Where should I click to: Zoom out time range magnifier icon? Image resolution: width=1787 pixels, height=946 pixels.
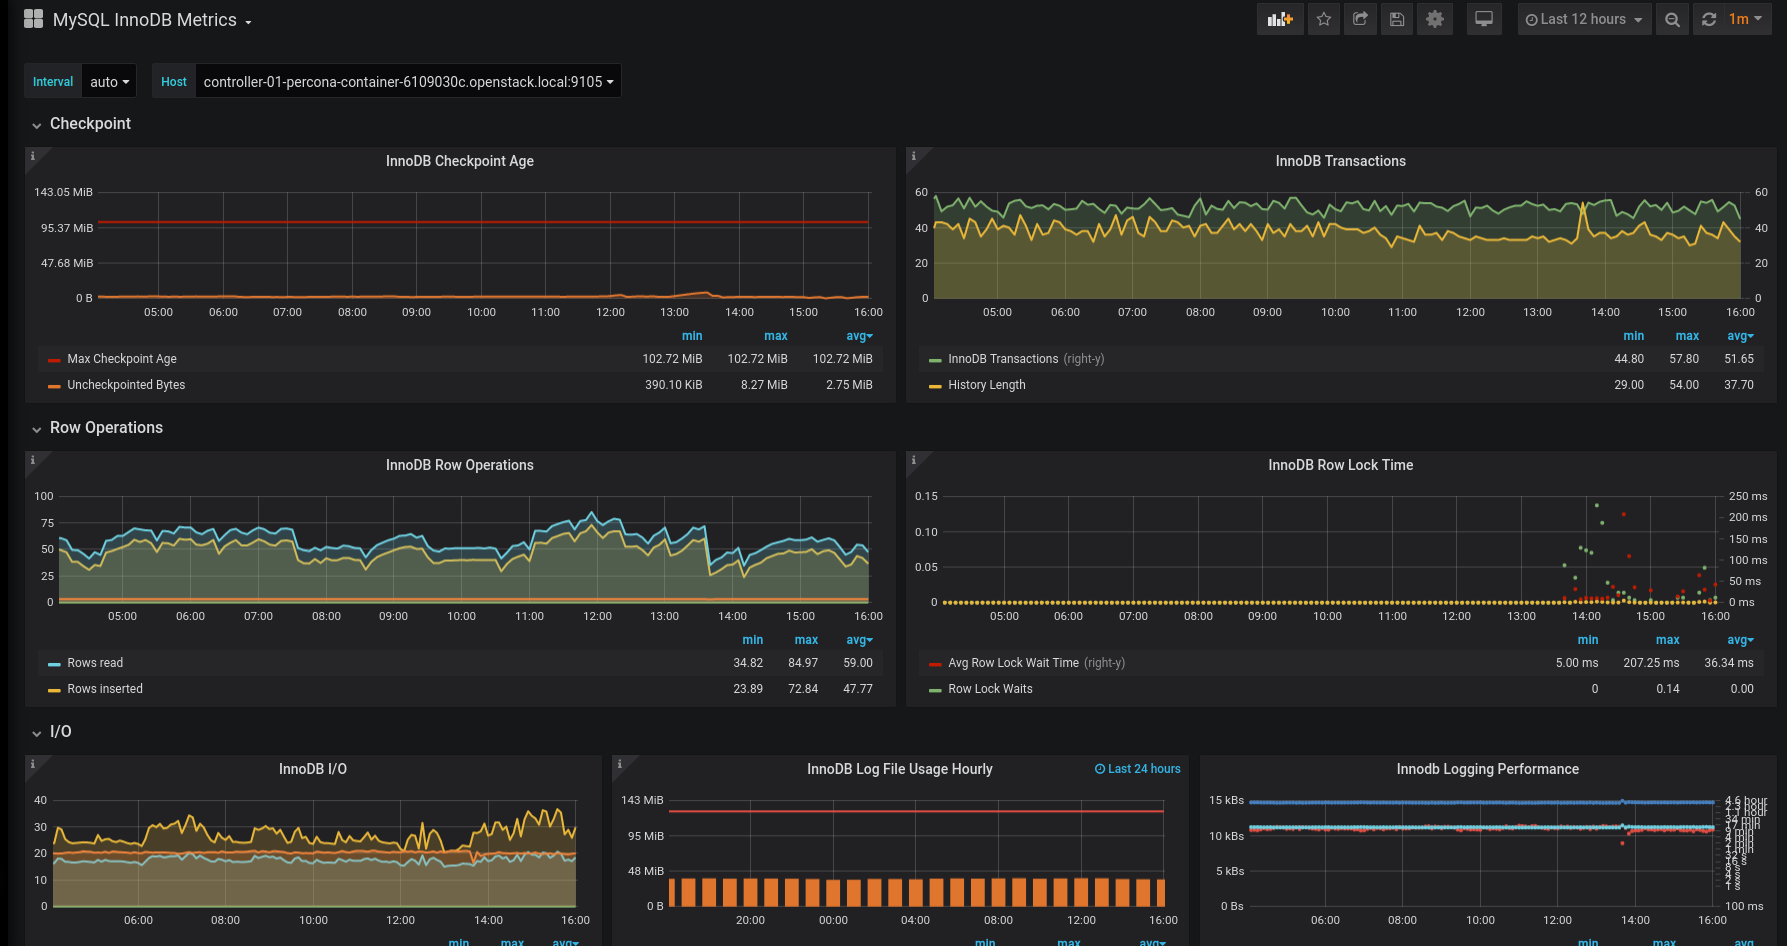[x=1672, y=19]
